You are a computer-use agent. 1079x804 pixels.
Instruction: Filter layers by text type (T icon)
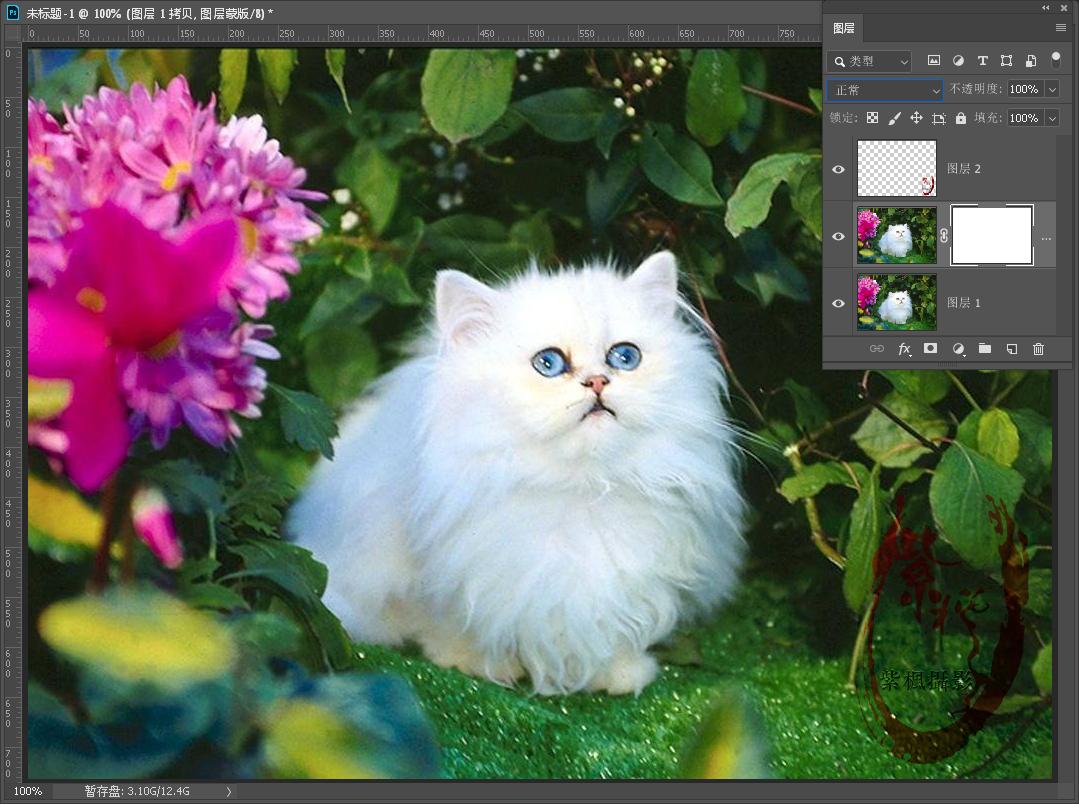coord(982,61)
